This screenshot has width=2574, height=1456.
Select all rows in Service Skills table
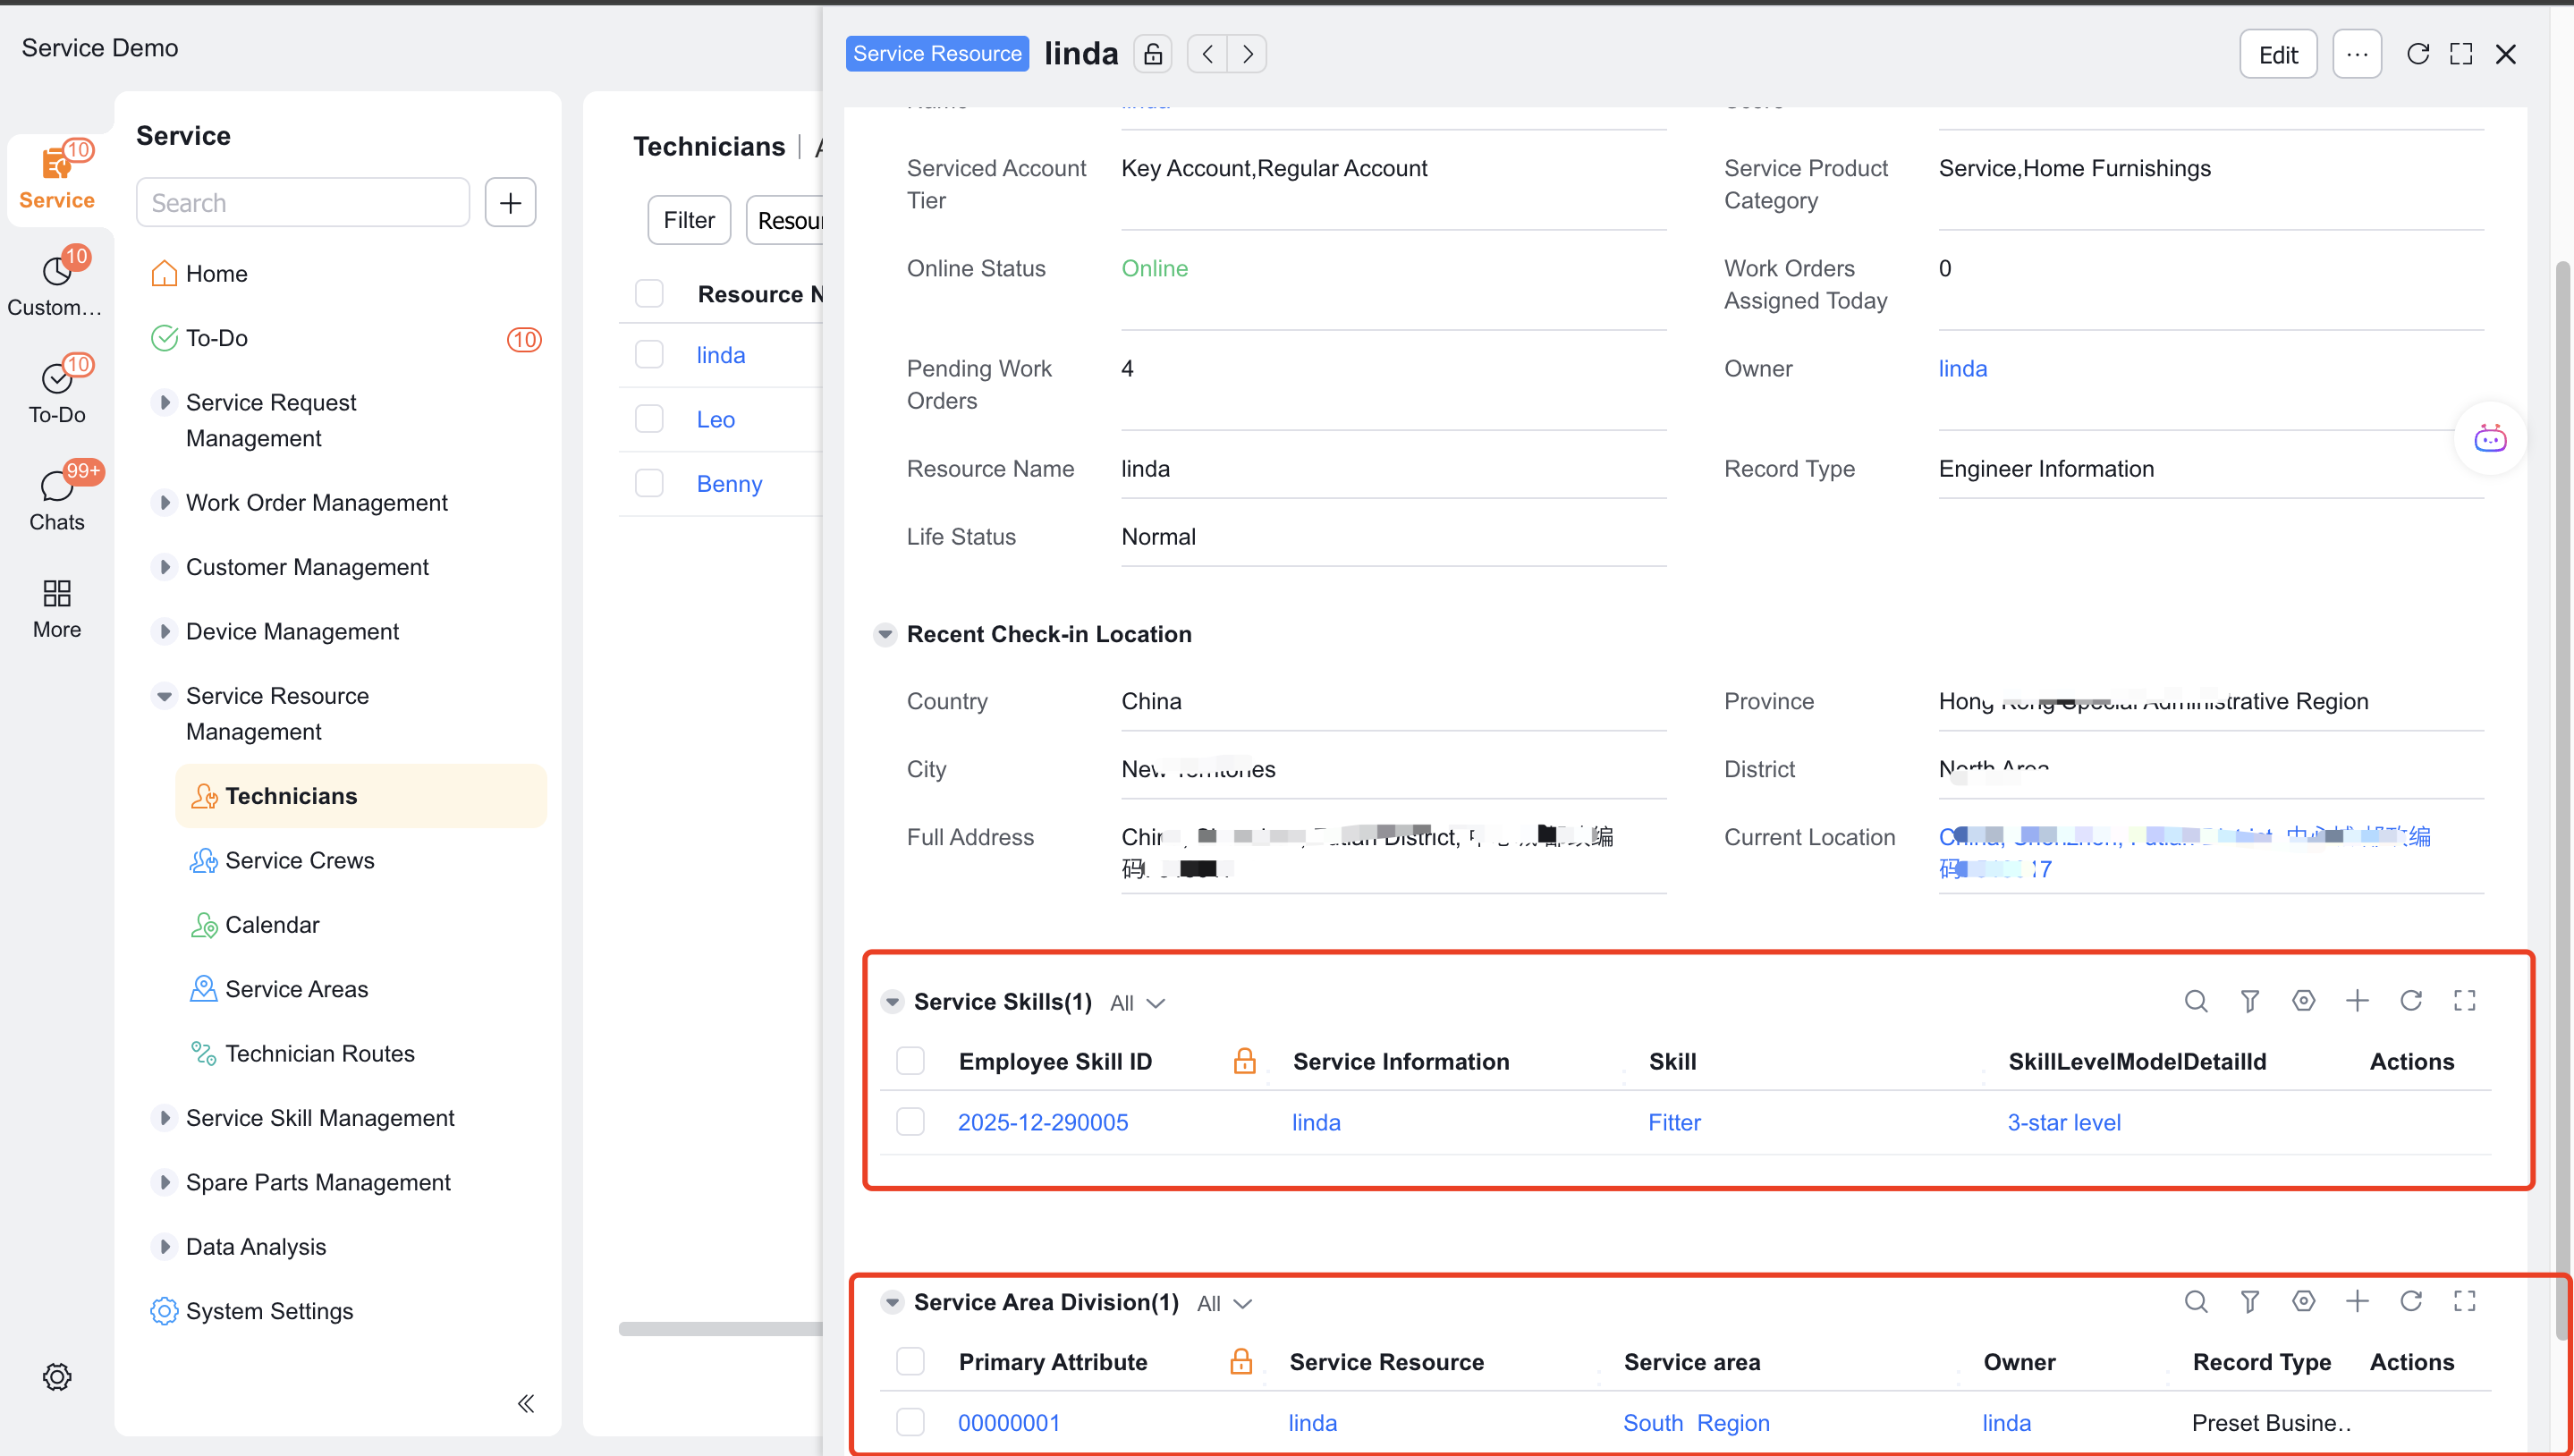(910, 1061)
